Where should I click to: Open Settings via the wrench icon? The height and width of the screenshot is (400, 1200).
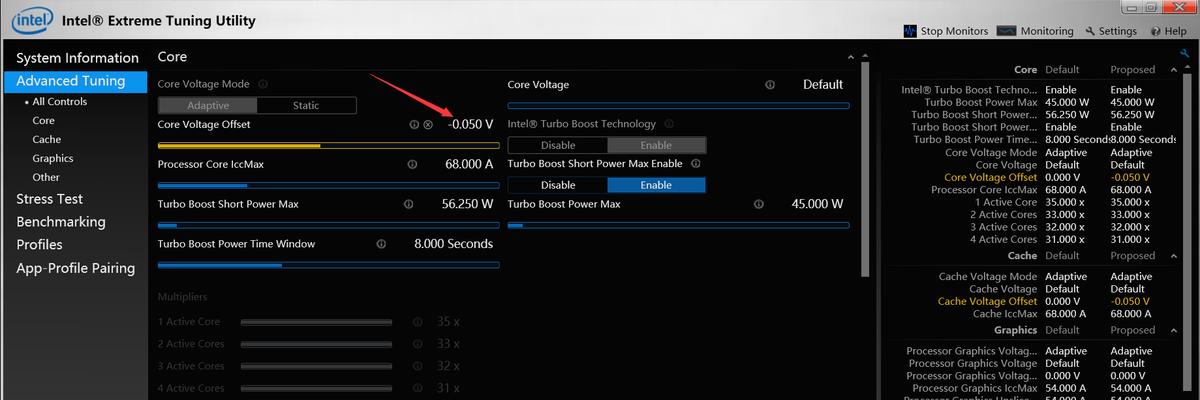coord(1089,31)
